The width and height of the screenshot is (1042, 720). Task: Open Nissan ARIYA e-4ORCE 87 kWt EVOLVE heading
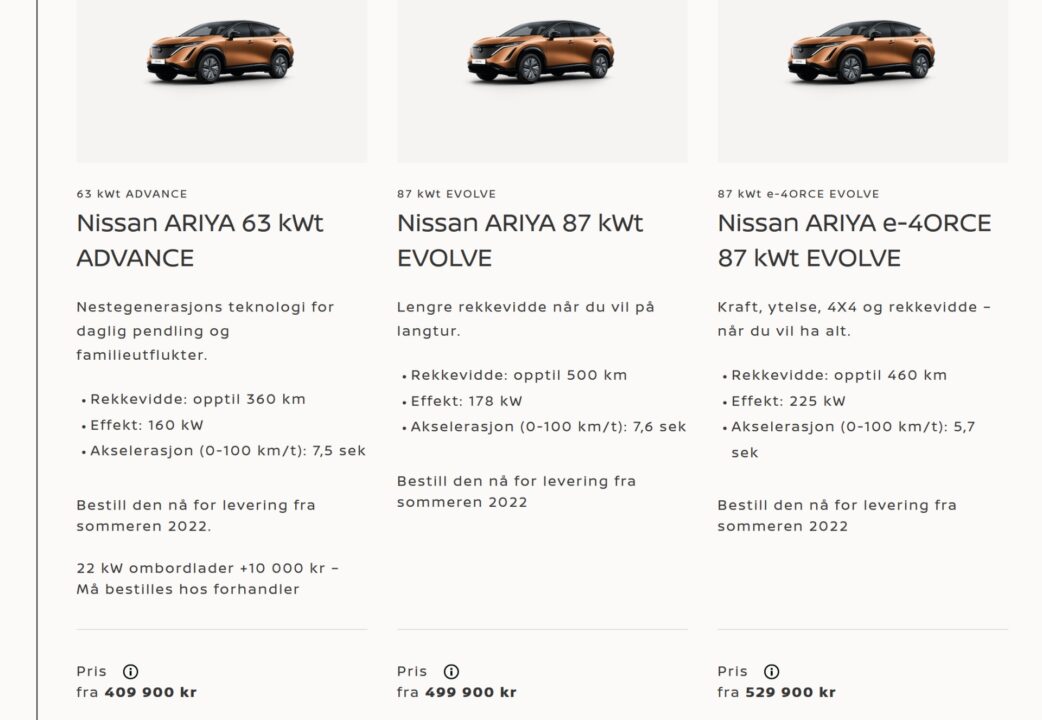point(854,240)
